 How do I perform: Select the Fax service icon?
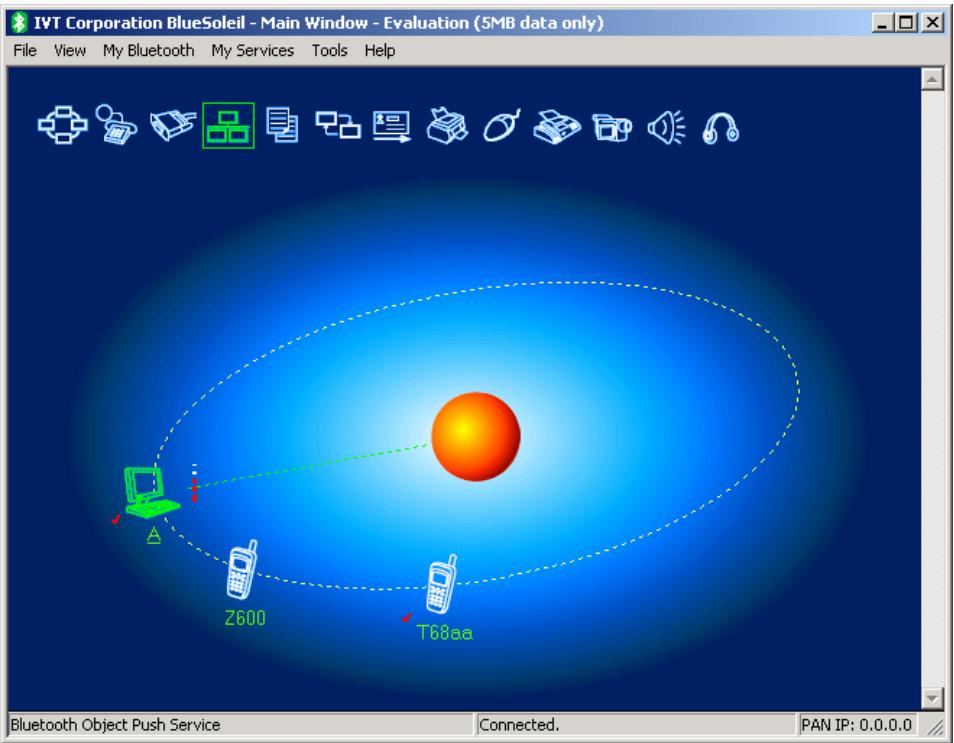557,127
